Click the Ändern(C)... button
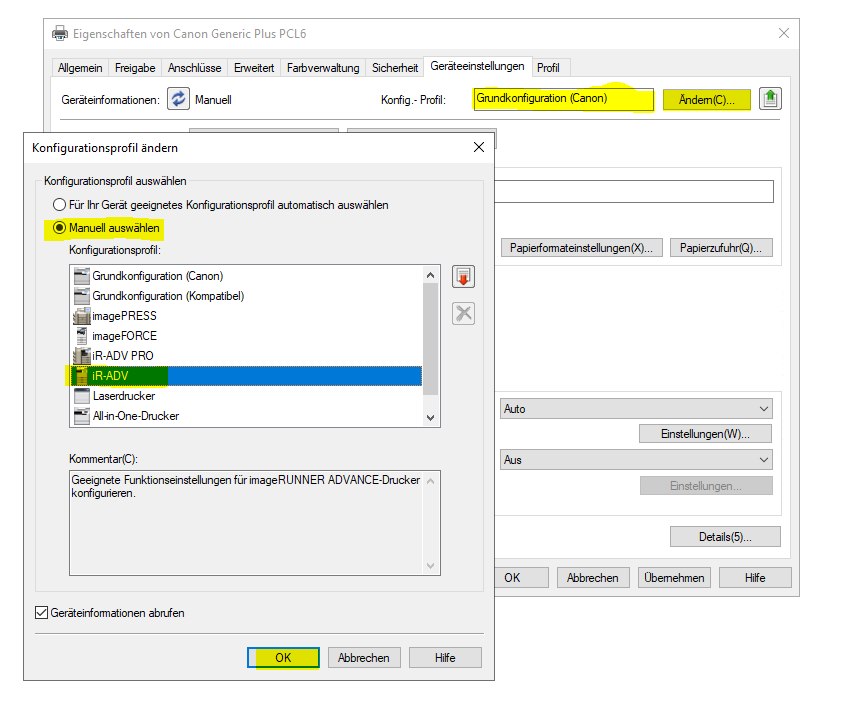Screen dimensions: 849x710 click(707, 100)
